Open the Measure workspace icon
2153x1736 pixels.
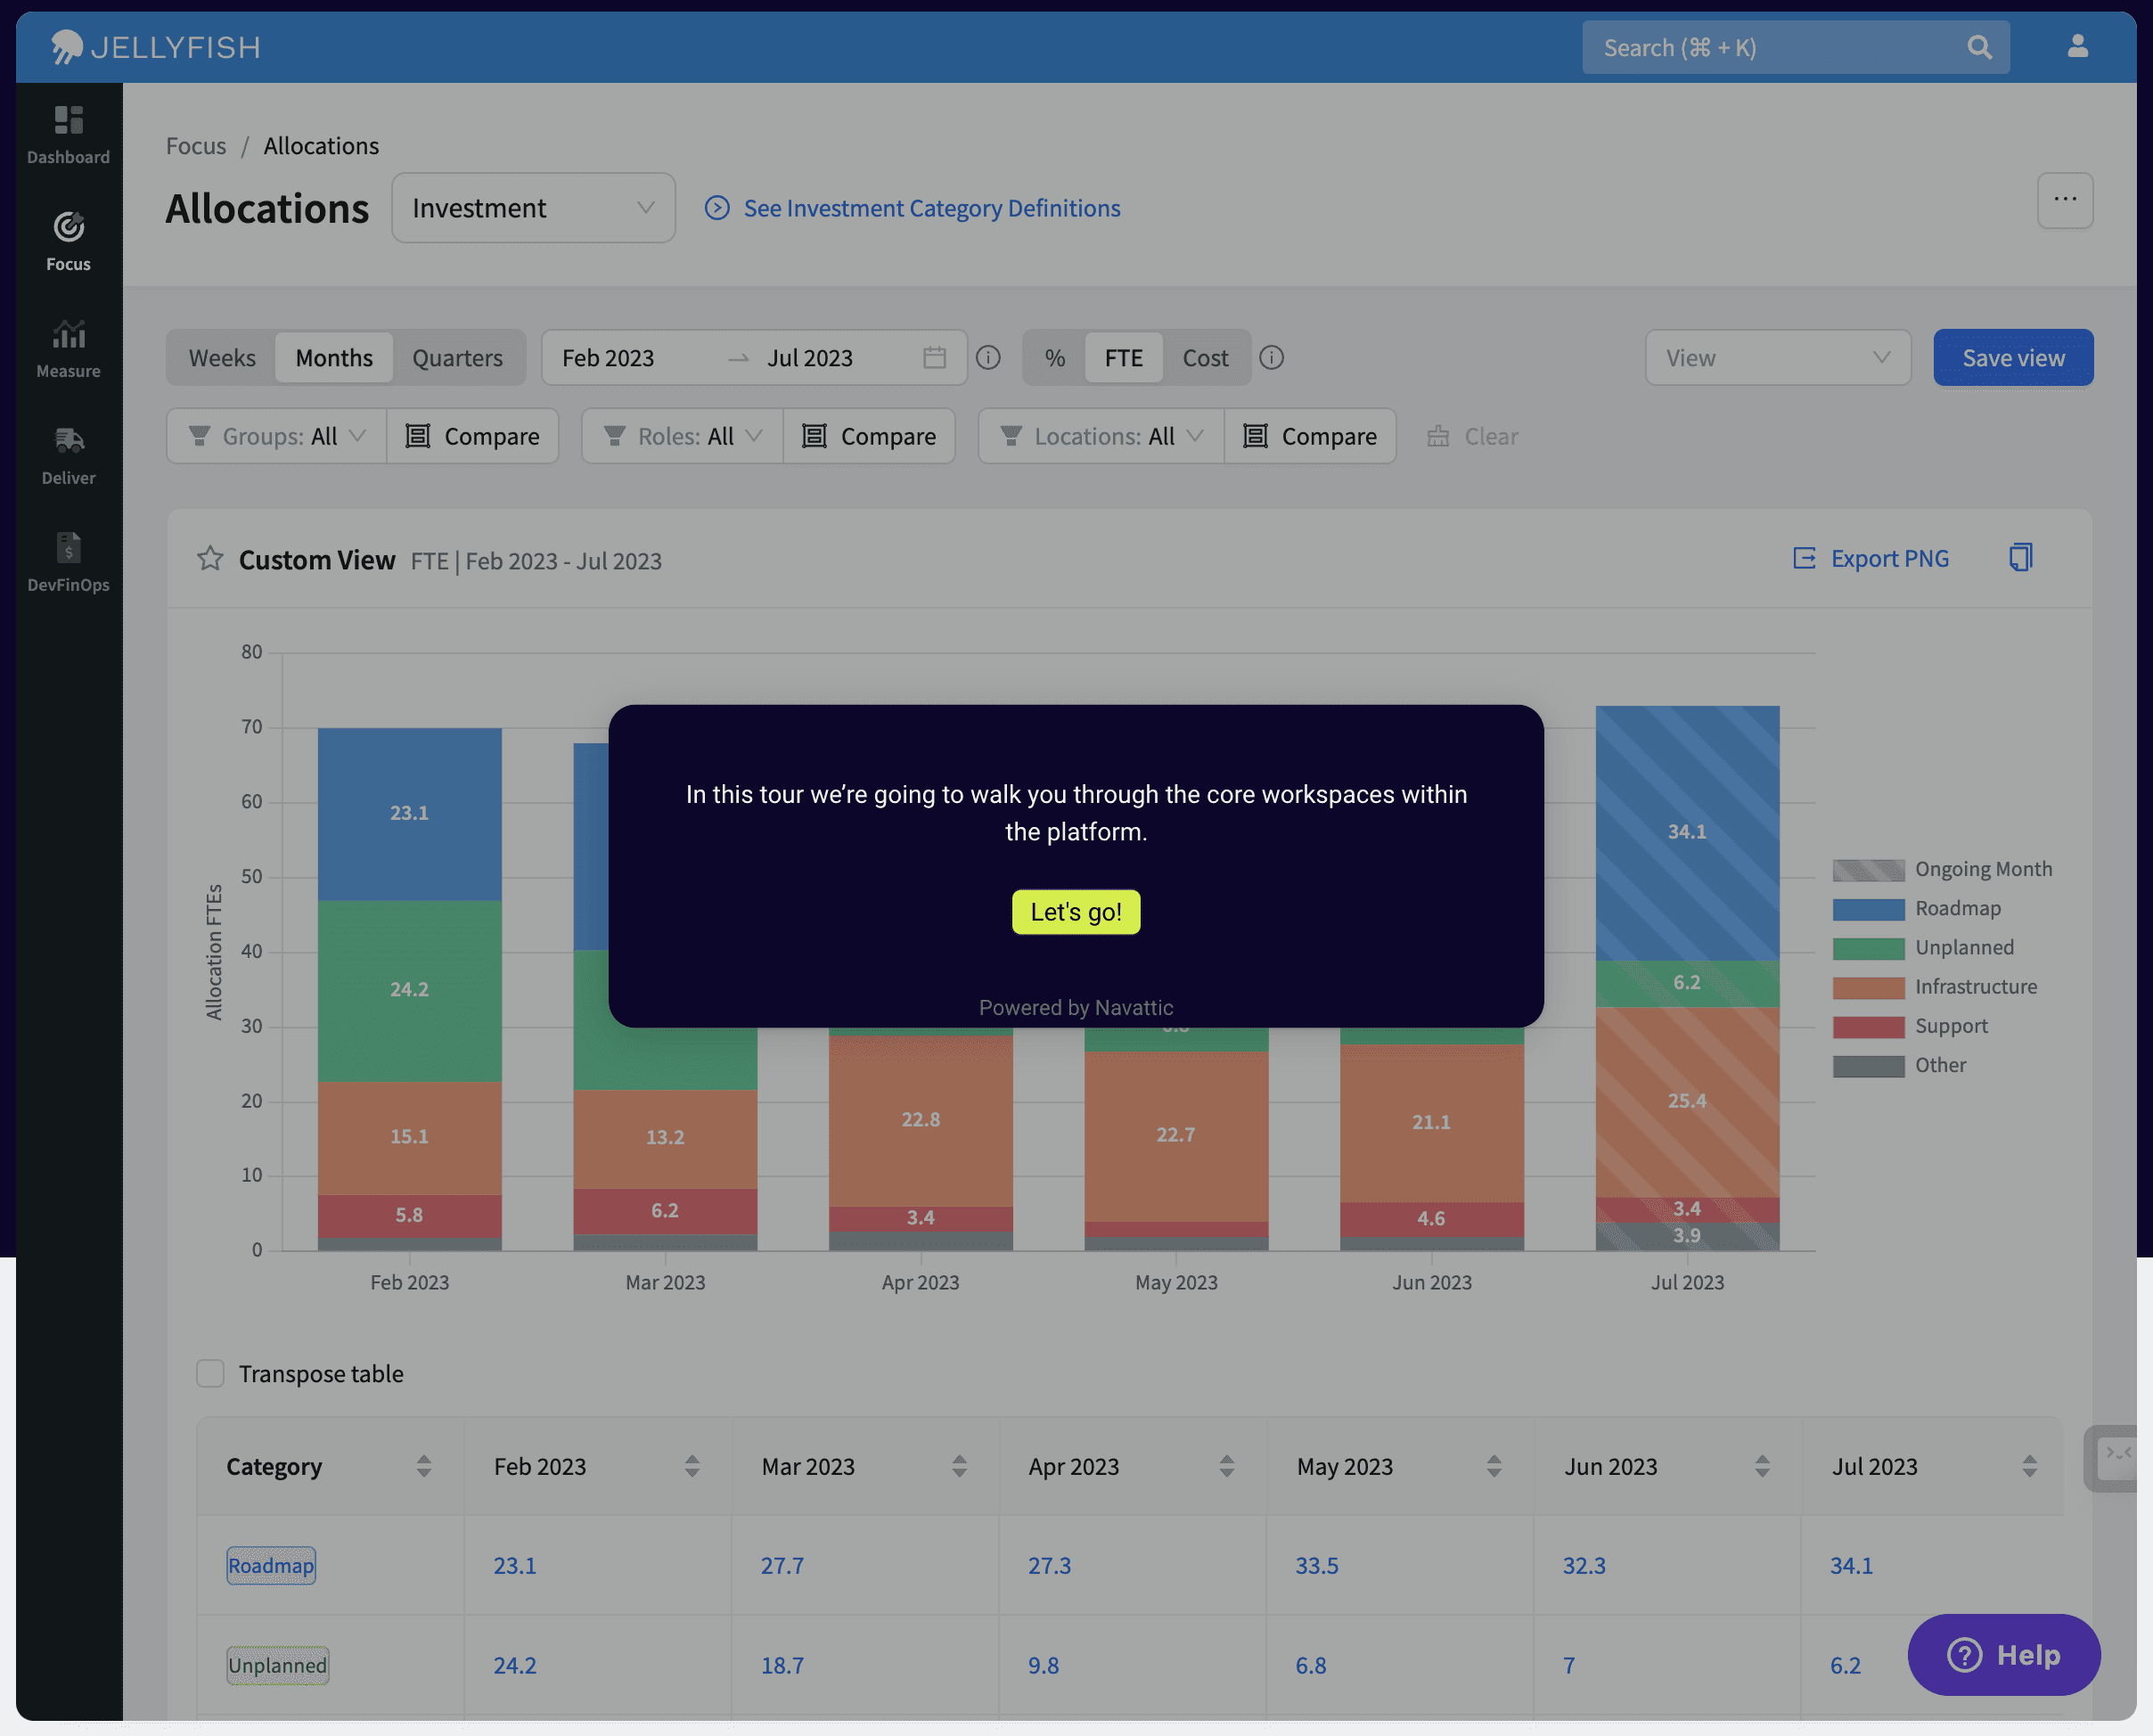[x=68, y=334]
